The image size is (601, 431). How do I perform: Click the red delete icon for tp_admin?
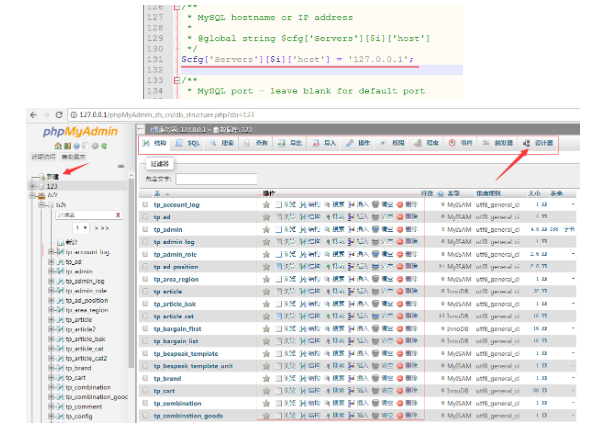point(400,229)
